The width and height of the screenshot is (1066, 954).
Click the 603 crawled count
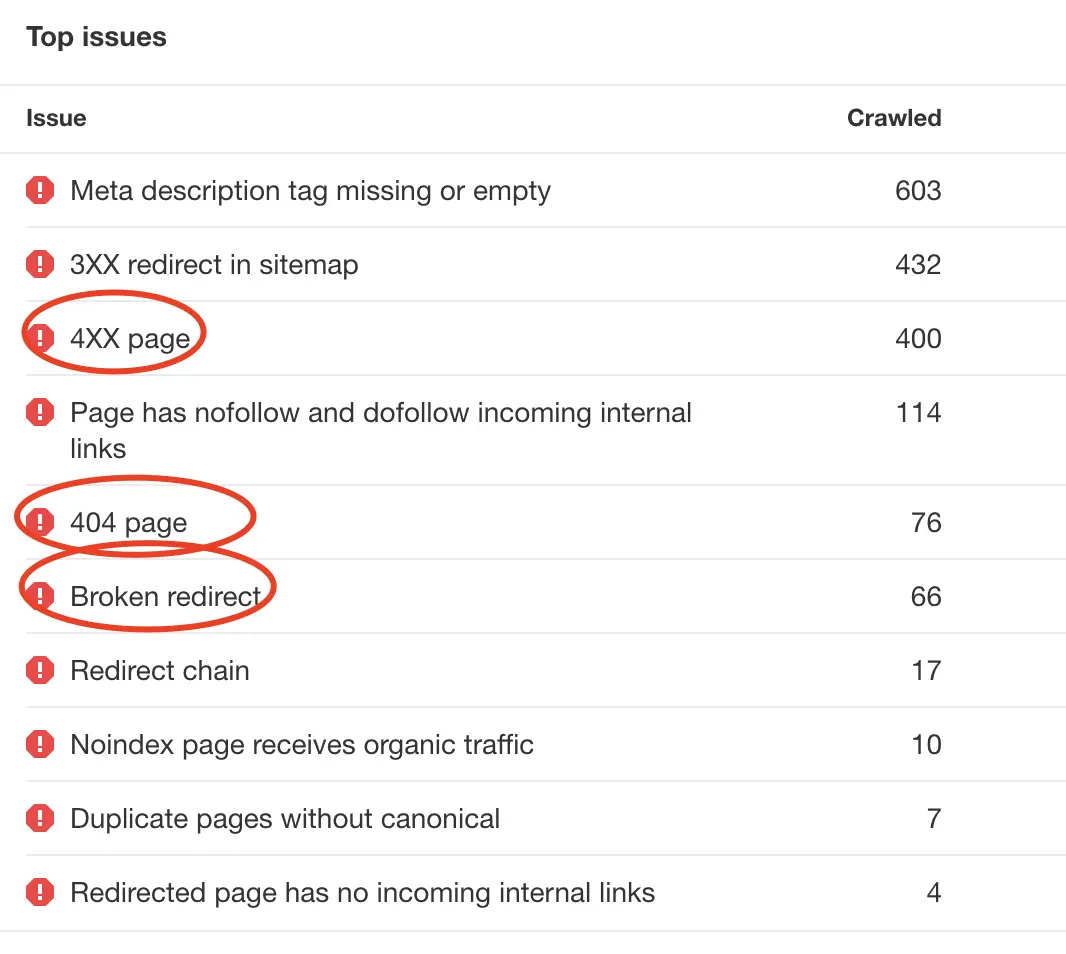click(x=918, y=190)
